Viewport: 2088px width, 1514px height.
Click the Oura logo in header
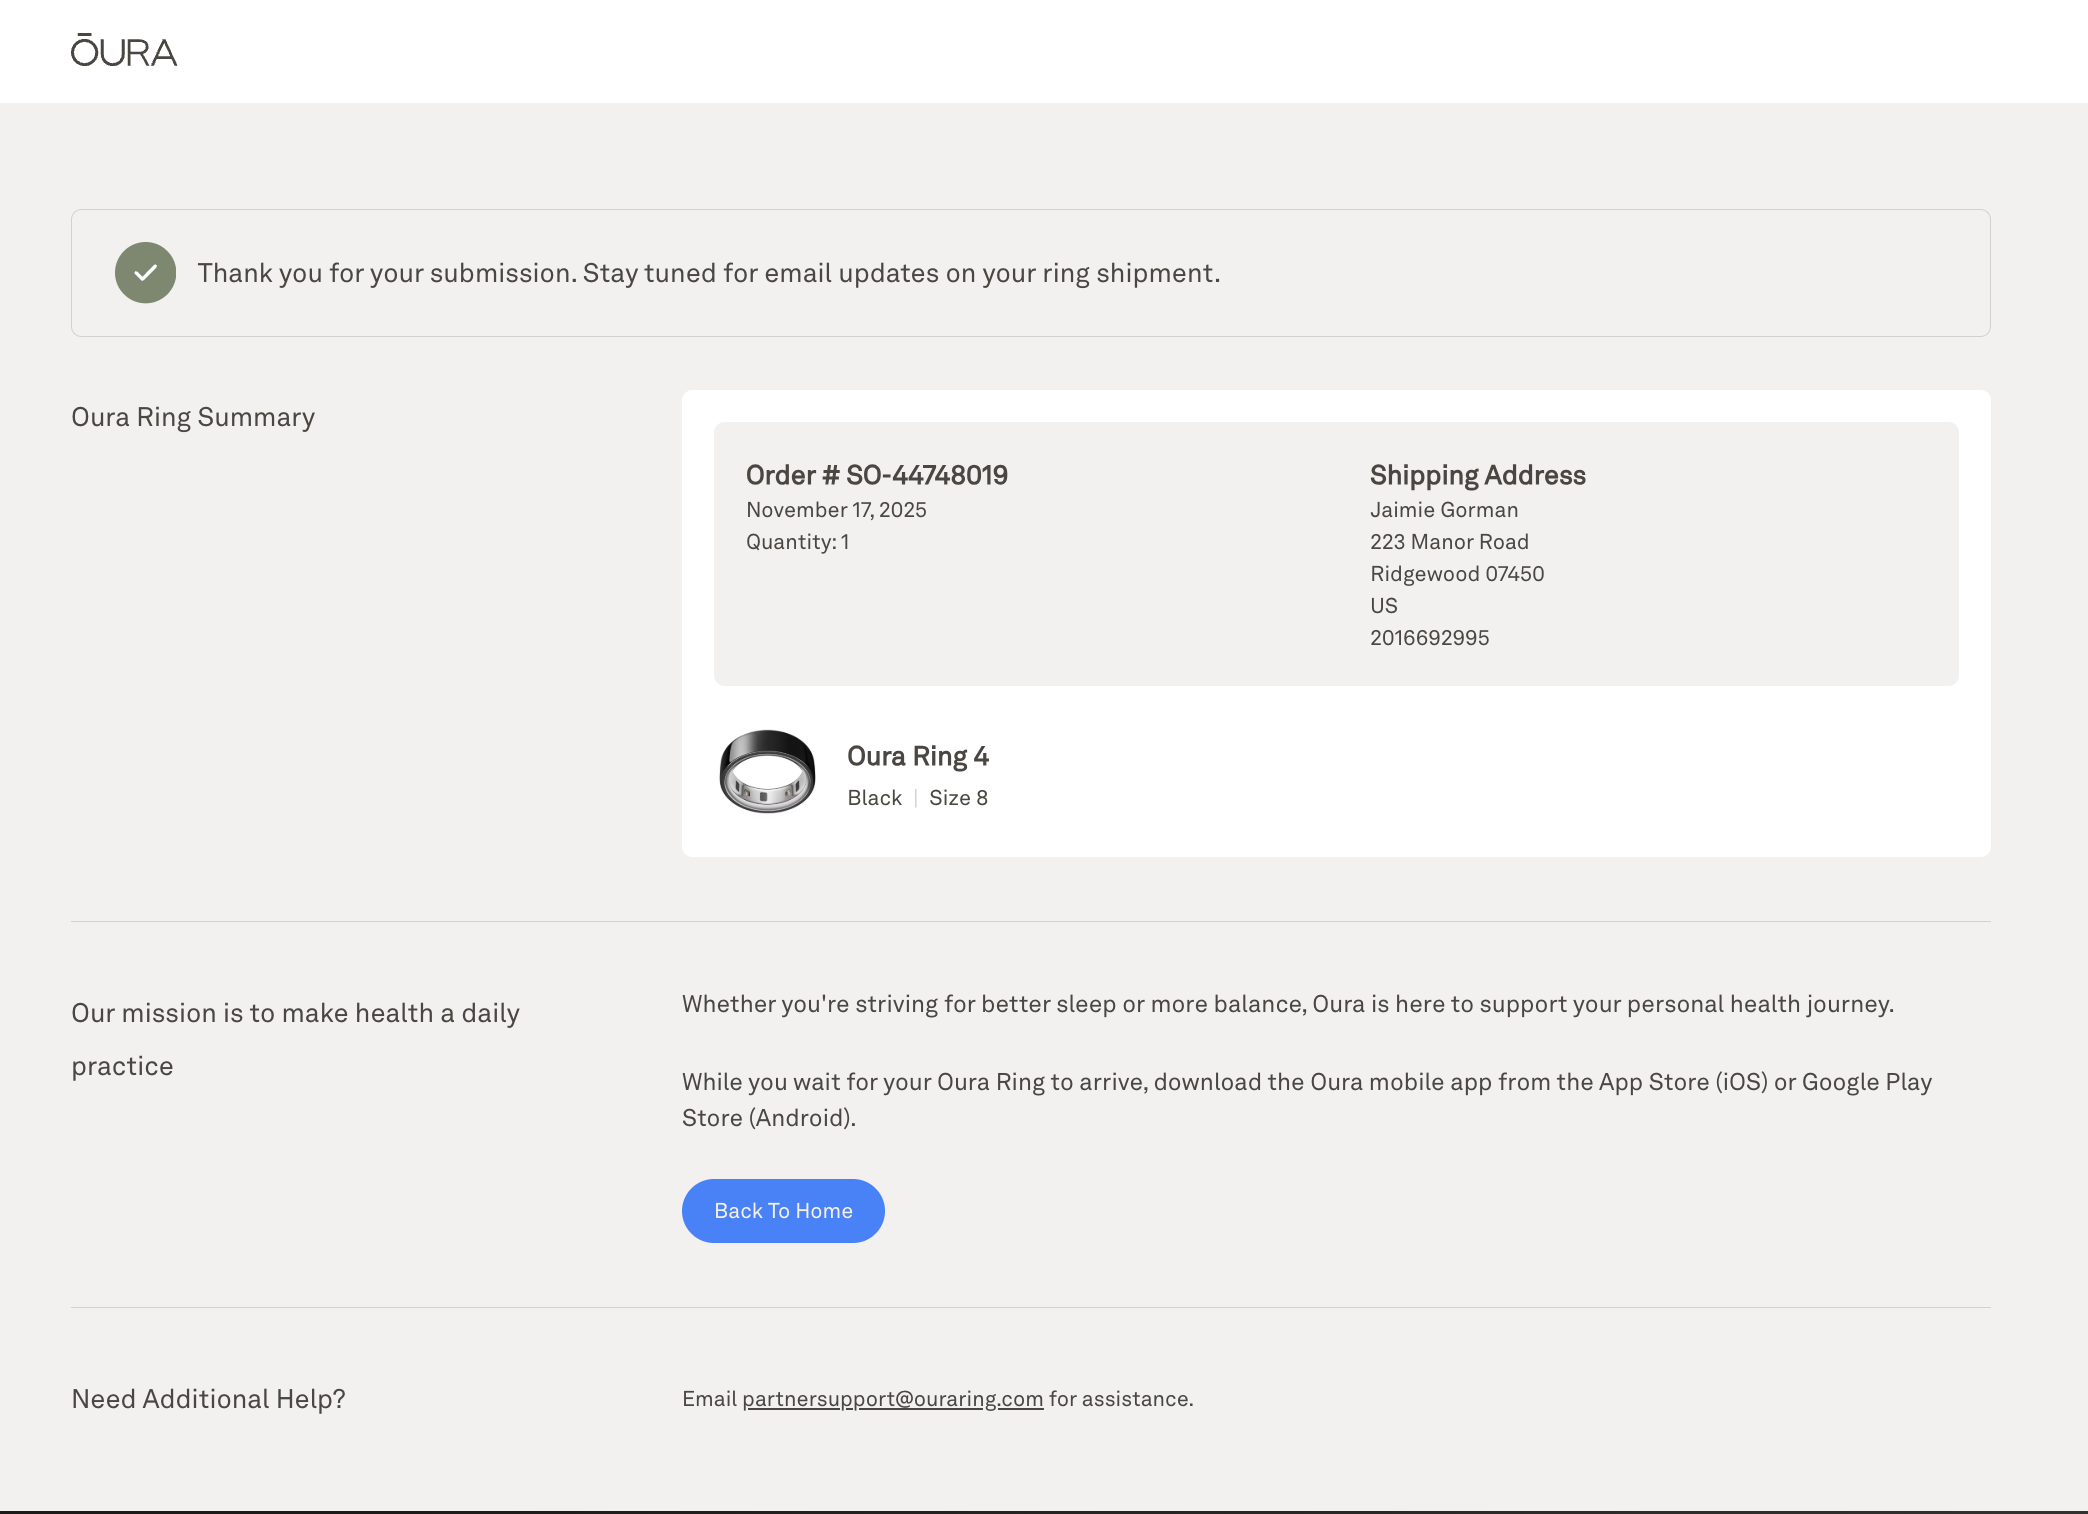coord(124,51)
